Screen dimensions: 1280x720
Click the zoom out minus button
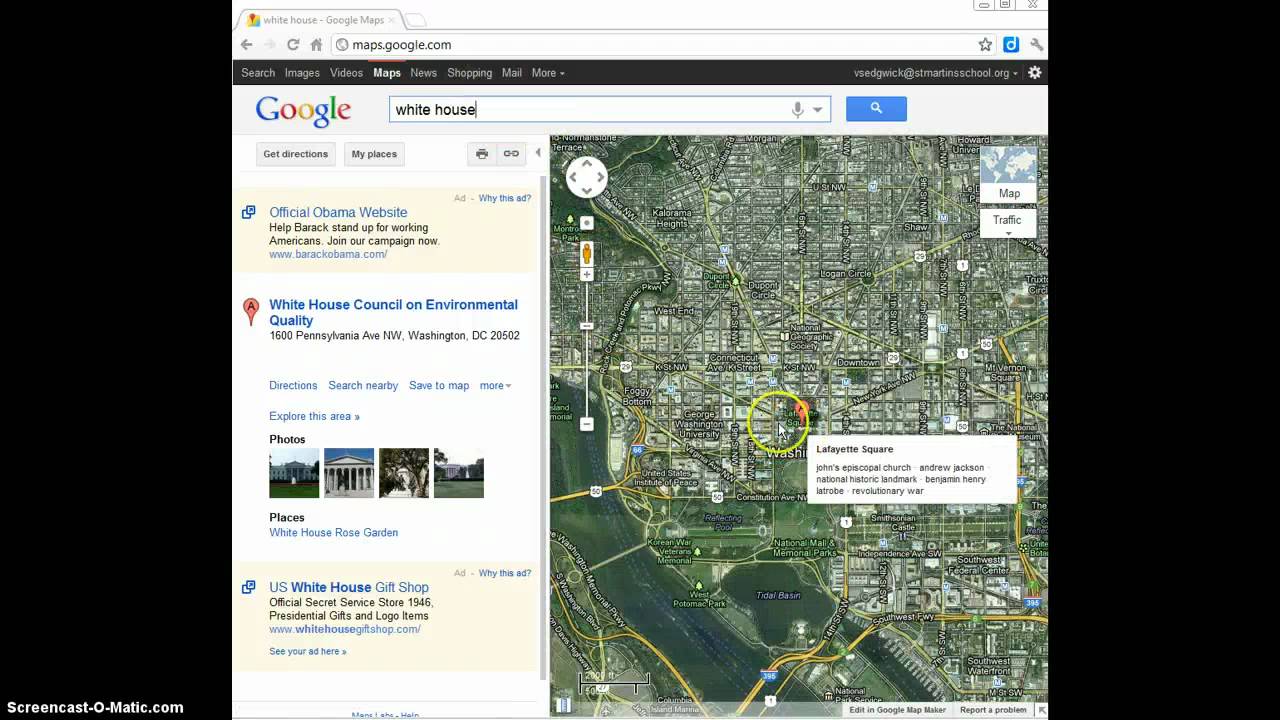tap(587, 424)
